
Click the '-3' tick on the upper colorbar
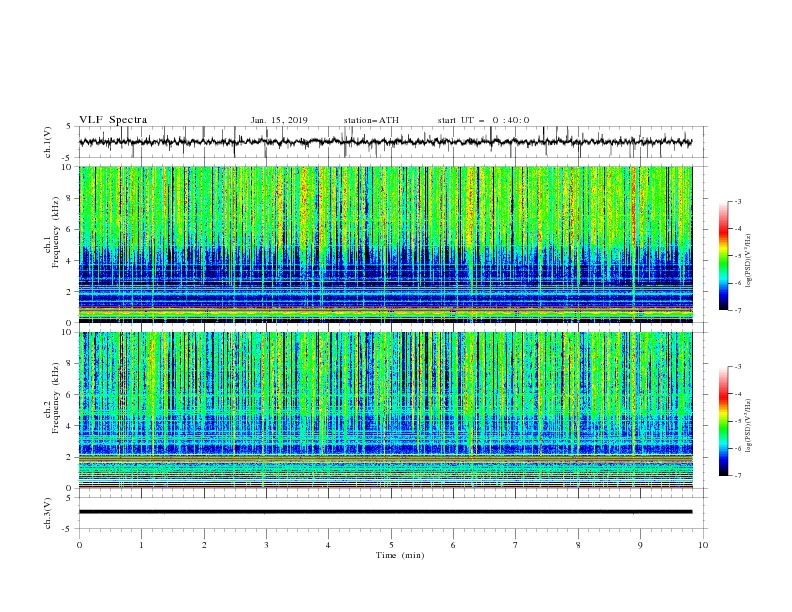[738, 201]
